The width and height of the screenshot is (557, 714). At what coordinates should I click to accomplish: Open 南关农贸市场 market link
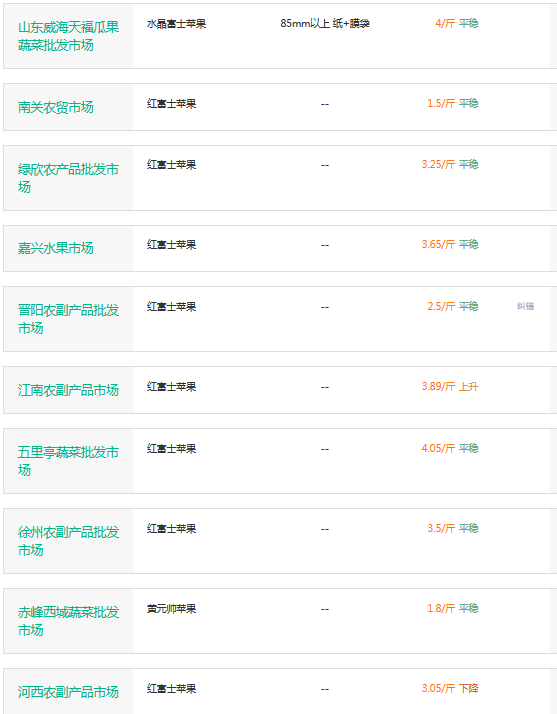click(x=56, y=107)
